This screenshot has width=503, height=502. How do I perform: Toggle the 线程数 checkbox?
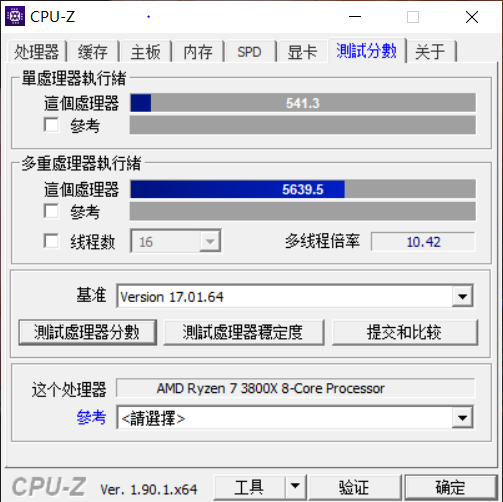tap(51, 241)
